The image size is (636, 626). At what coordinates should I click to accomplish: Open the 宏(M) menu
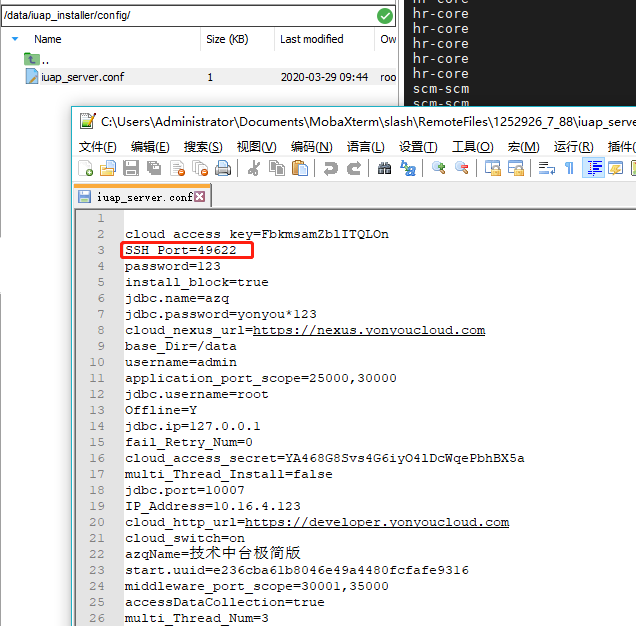[x=523, y=146]
